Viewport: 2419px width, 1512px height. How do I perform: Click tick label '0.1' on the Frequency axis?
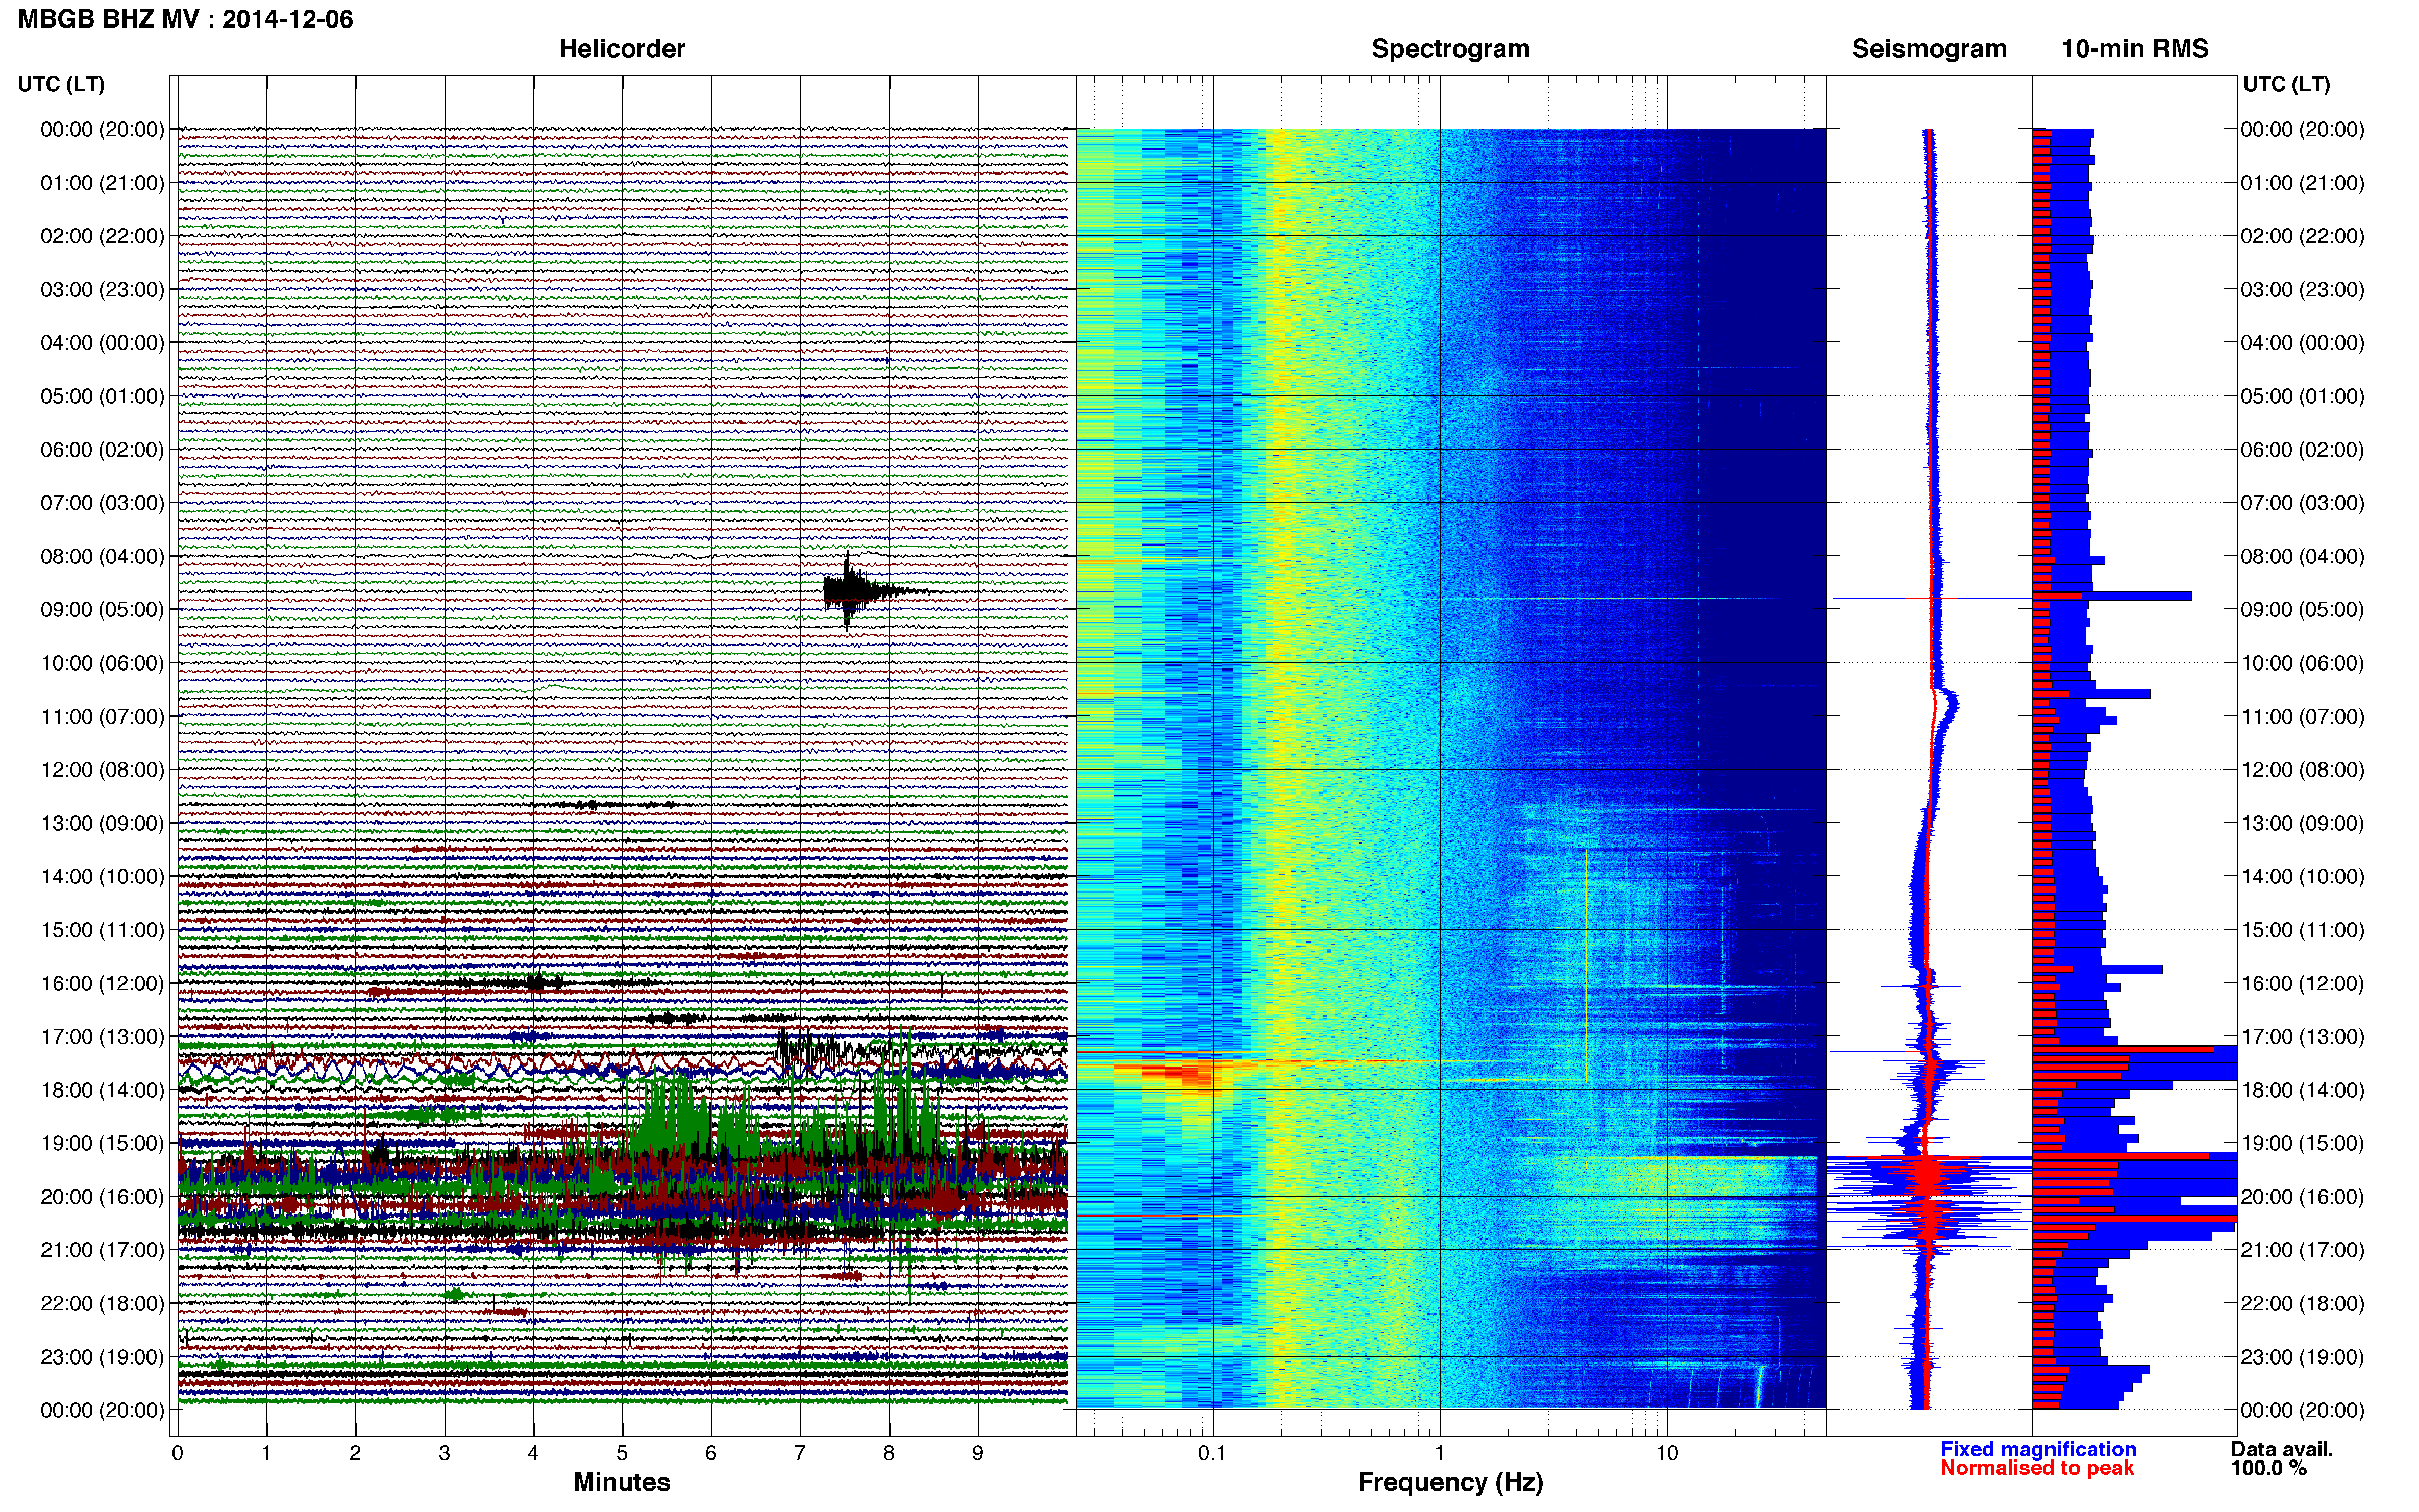pos(1212,1453)
